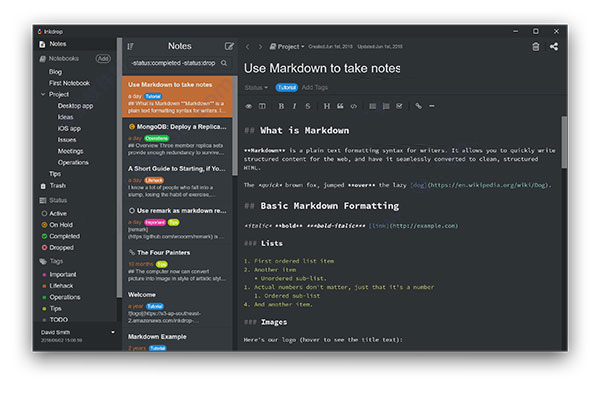Open the Markdown Example note
Viewport: 600px width, 400px height.
click(x=177, y=340)
